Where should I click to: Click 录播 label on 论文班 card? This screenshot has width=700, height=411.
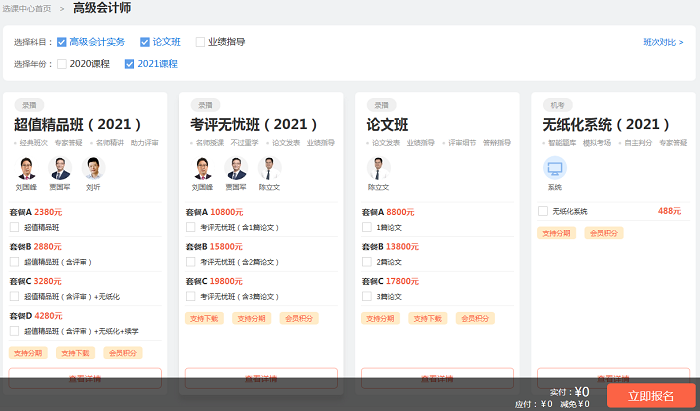[x=382, y=105]
